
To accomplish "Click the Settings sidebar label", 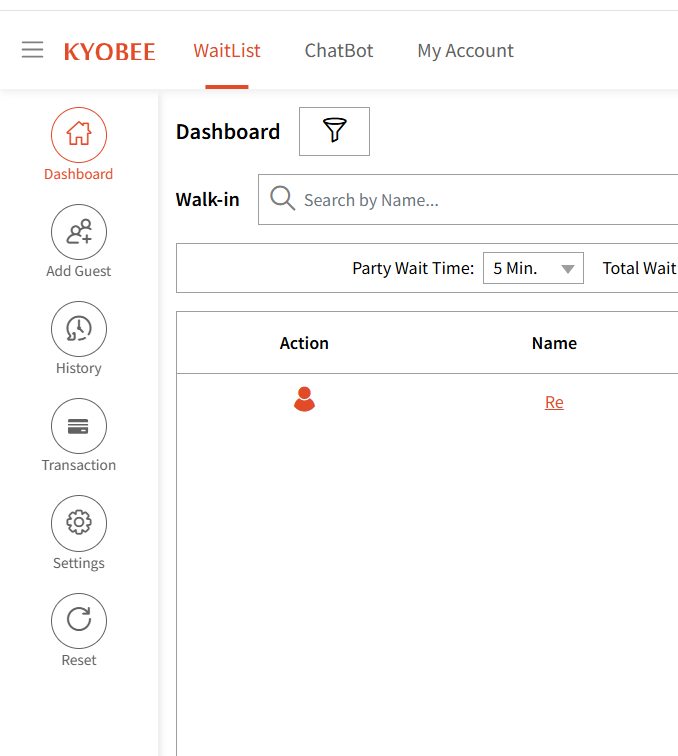I will 79,563.
